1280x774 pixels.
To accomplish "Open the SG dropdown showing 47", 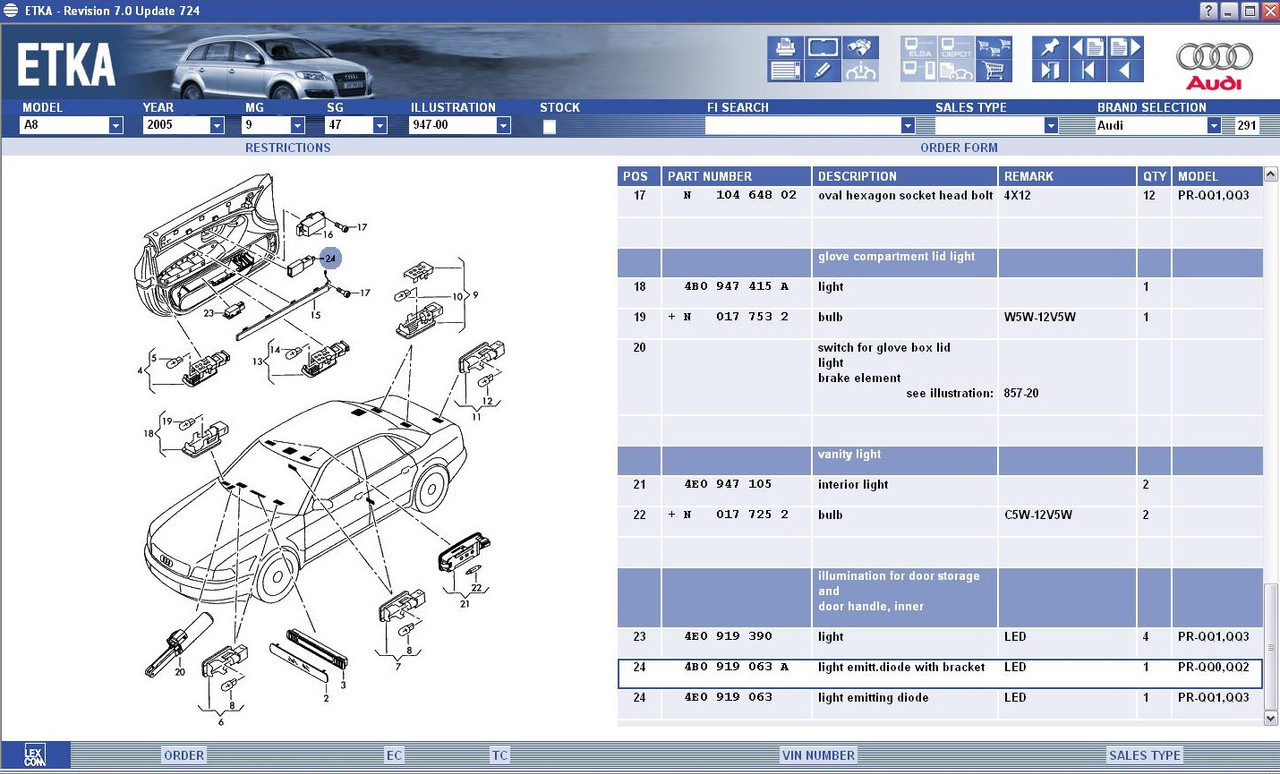I will pos(379,126).
